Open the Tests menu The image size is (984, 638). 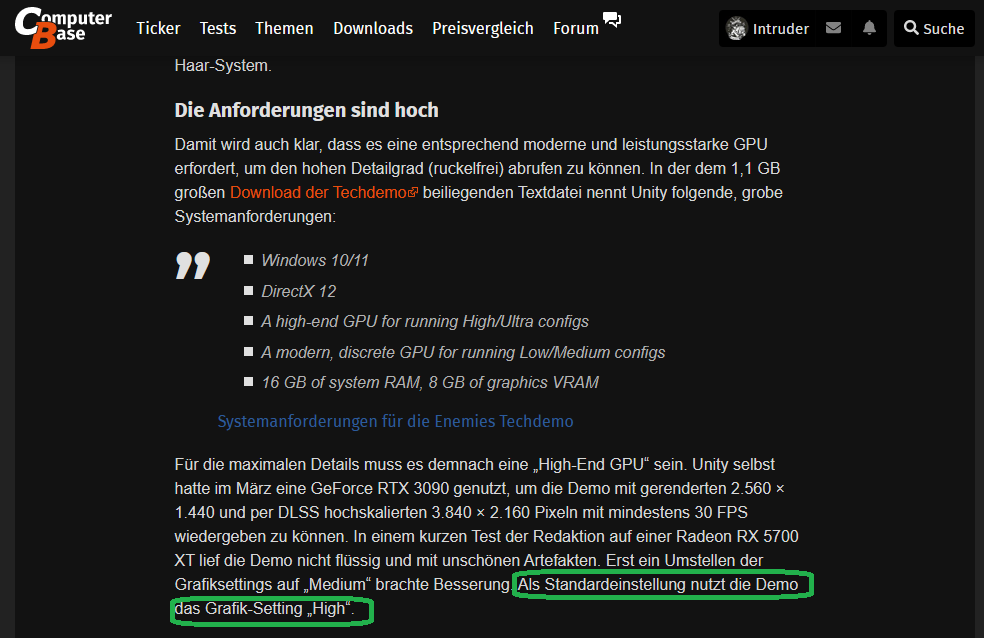click(218, 28)
